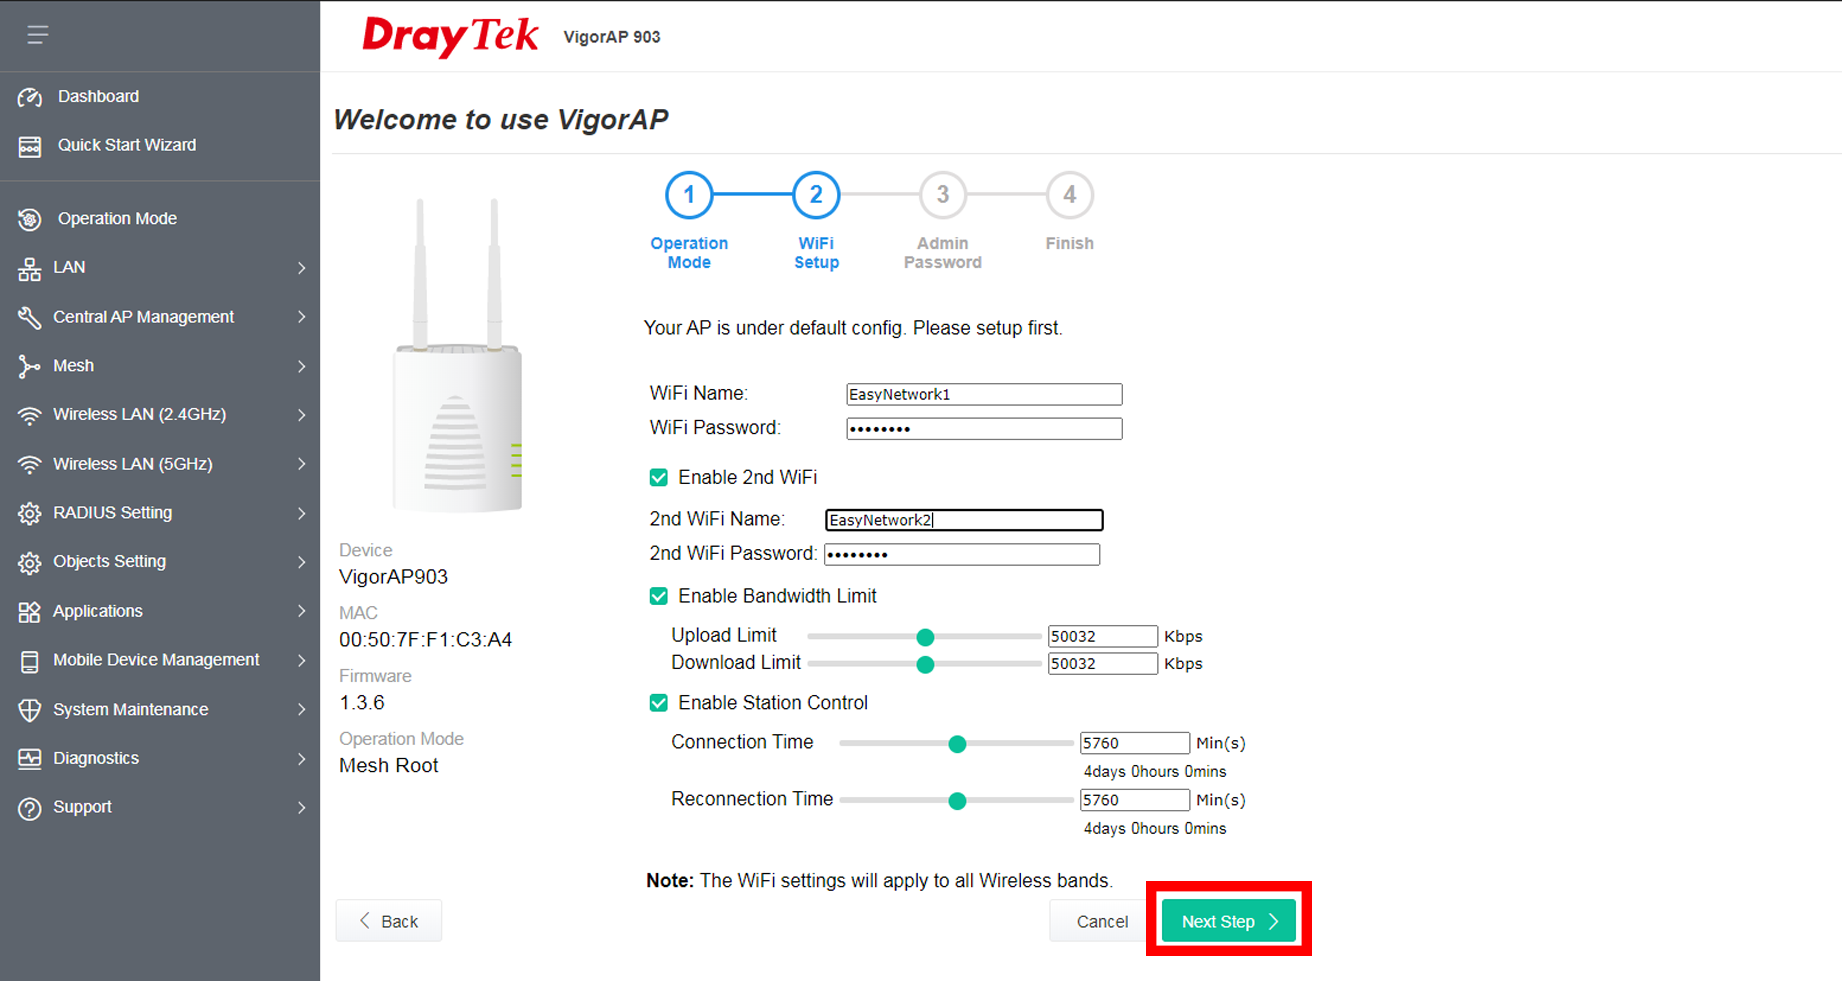Image resolution: width=1842 pixels, height=981 pixels.
Task: Click the Download Limit Kbps value field
Action: (x=1103, y=664)
